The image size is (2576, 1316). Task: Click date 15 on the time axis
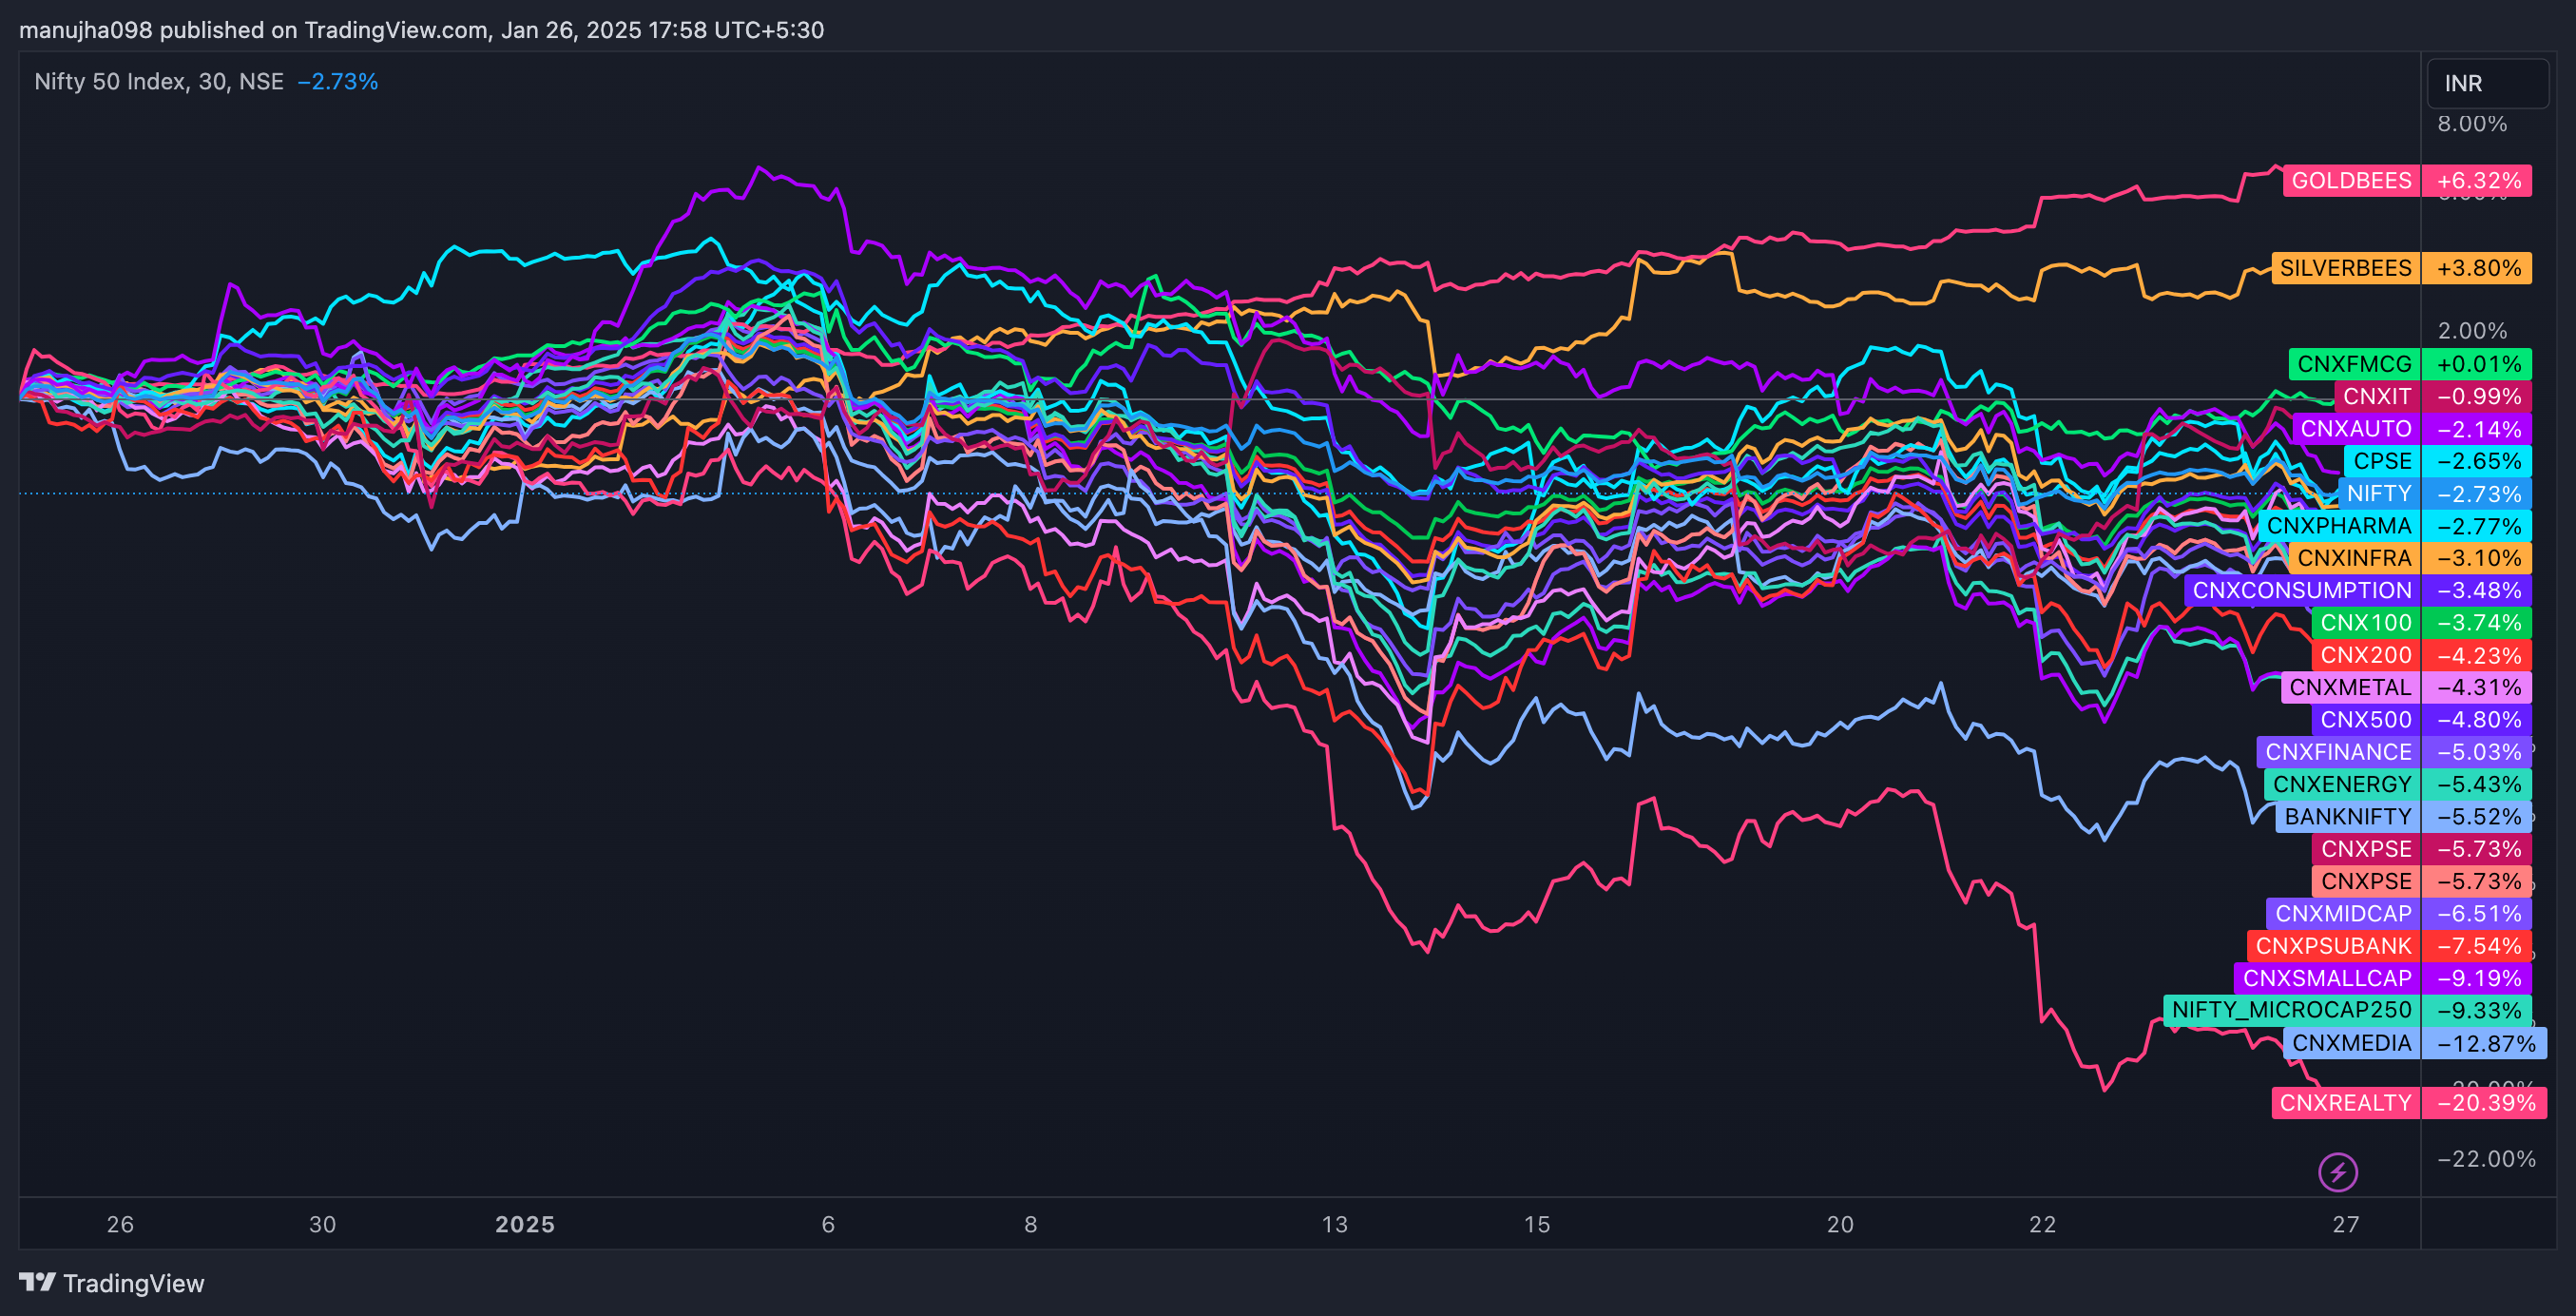[1537, 1225]
